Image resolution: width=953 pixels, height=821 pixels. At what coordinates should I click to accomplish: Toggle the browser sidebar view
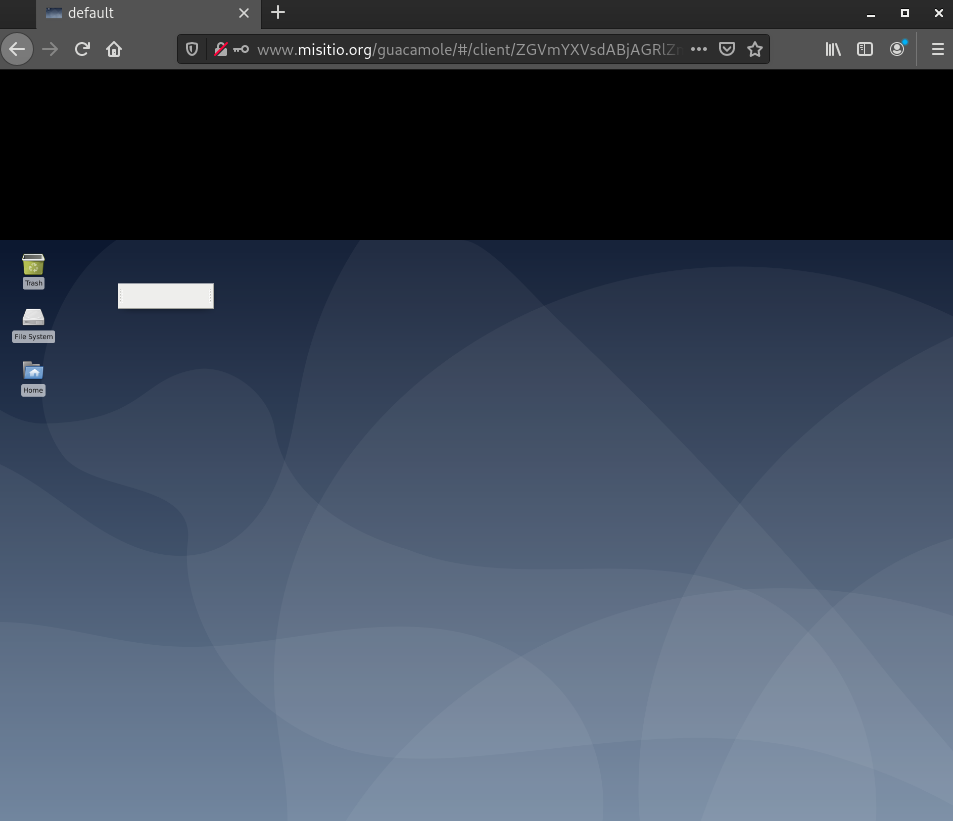pyautogui.click(x=865, y=49)
